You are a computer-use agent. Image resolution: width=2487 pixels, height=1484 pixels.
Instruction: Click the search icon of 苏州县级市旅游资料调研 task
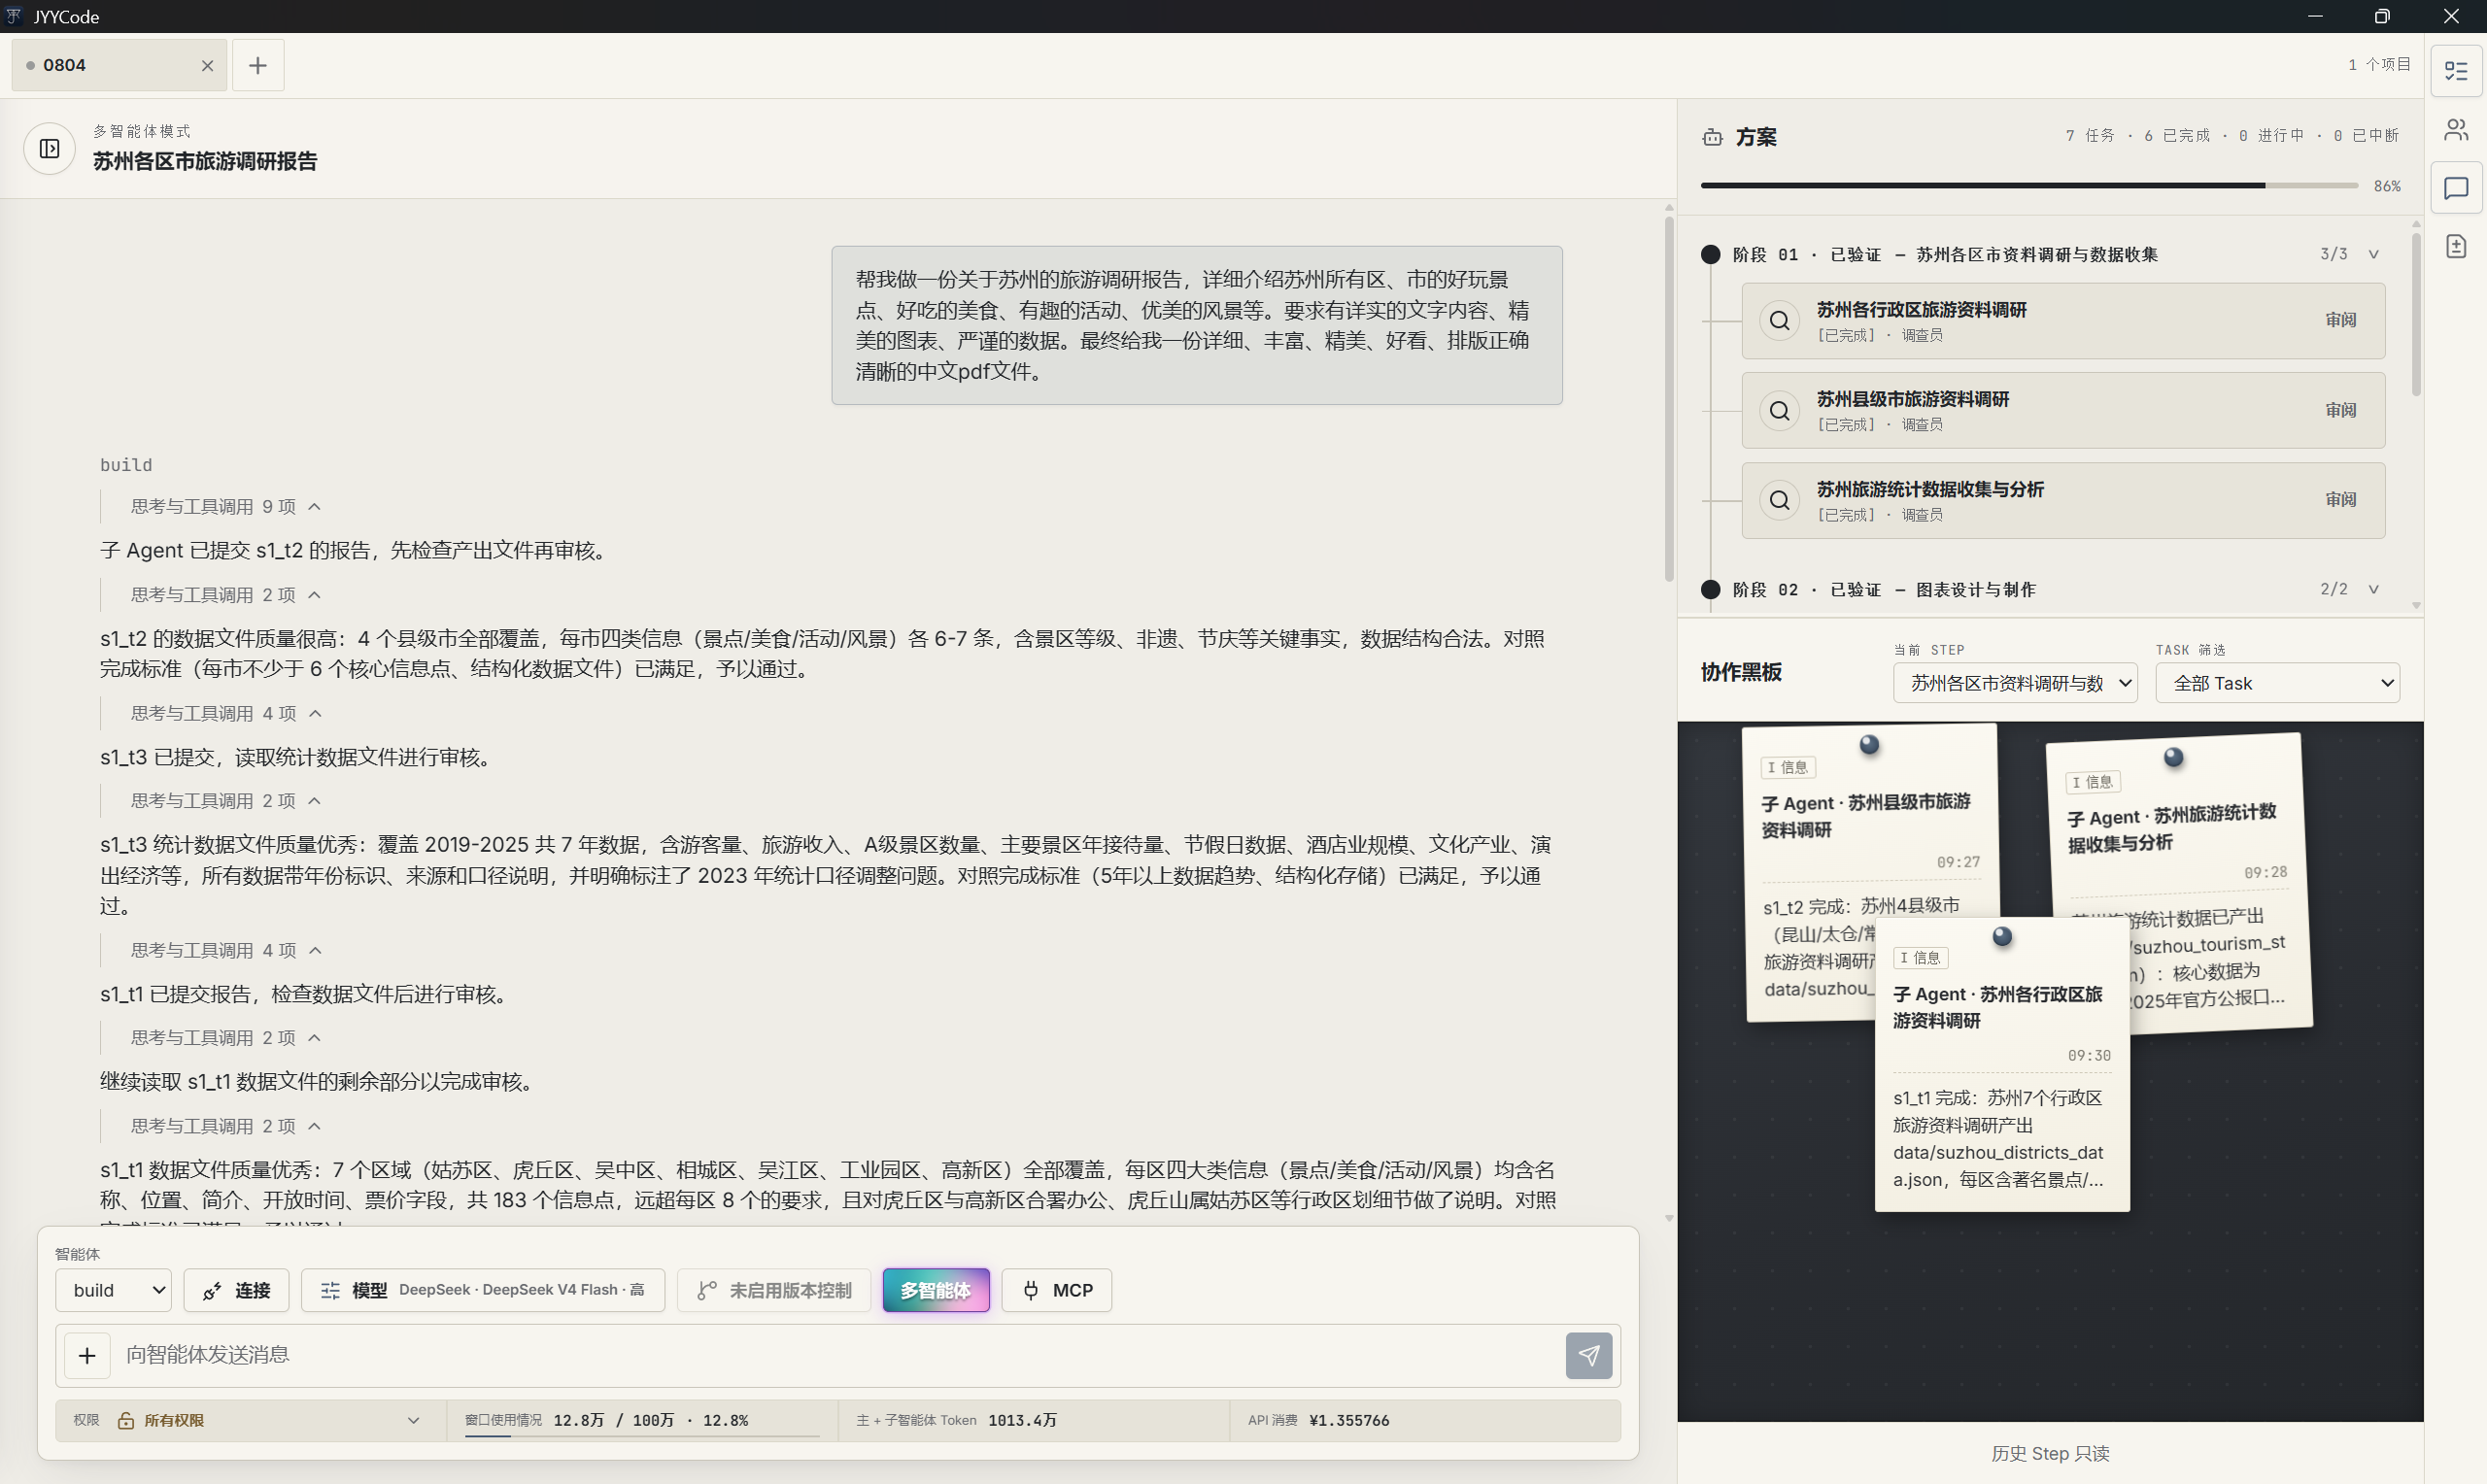(1779, 410)
